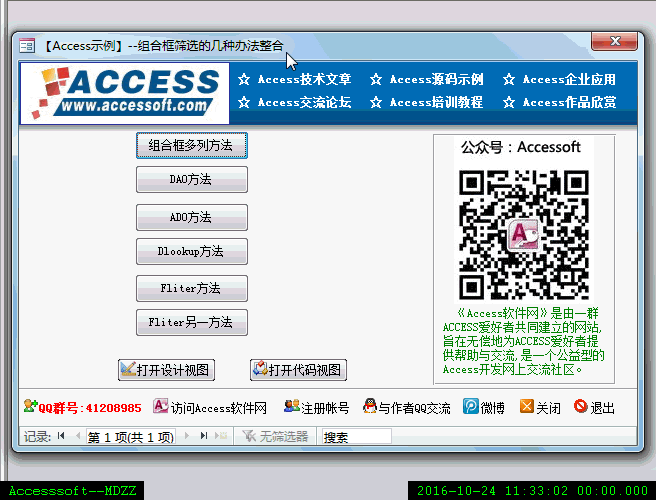Click the Access icon beside 访问Access软件网

(160, 406)
